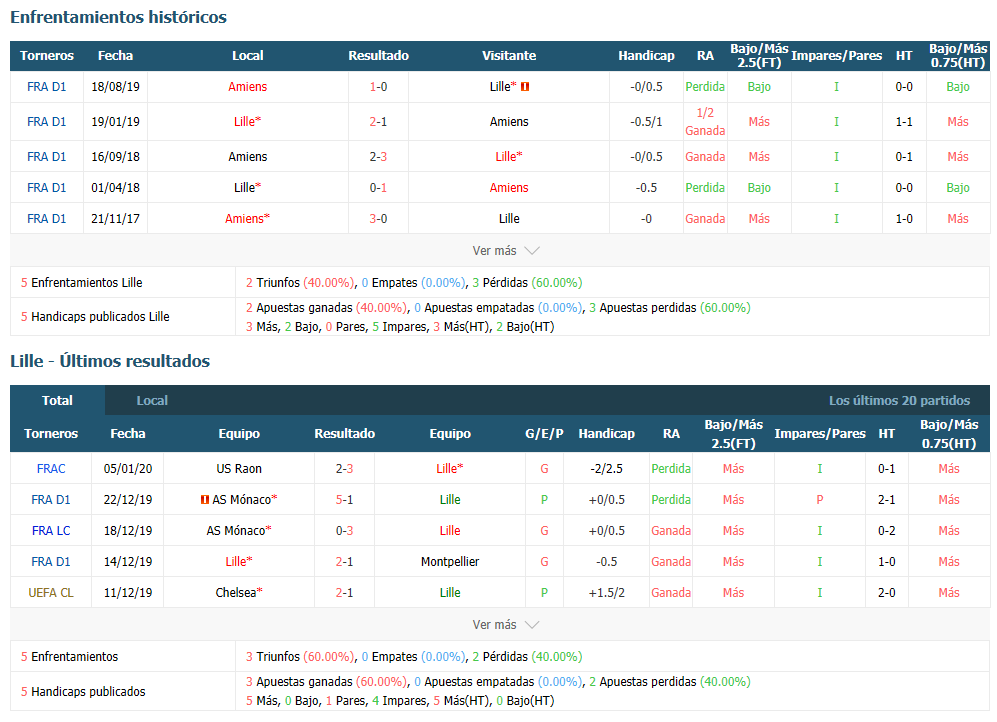The width and height of the screenshot is (997, 722).
Task: Click the Lille - Últimos resultados heading
Action: (x=110, y=361)
